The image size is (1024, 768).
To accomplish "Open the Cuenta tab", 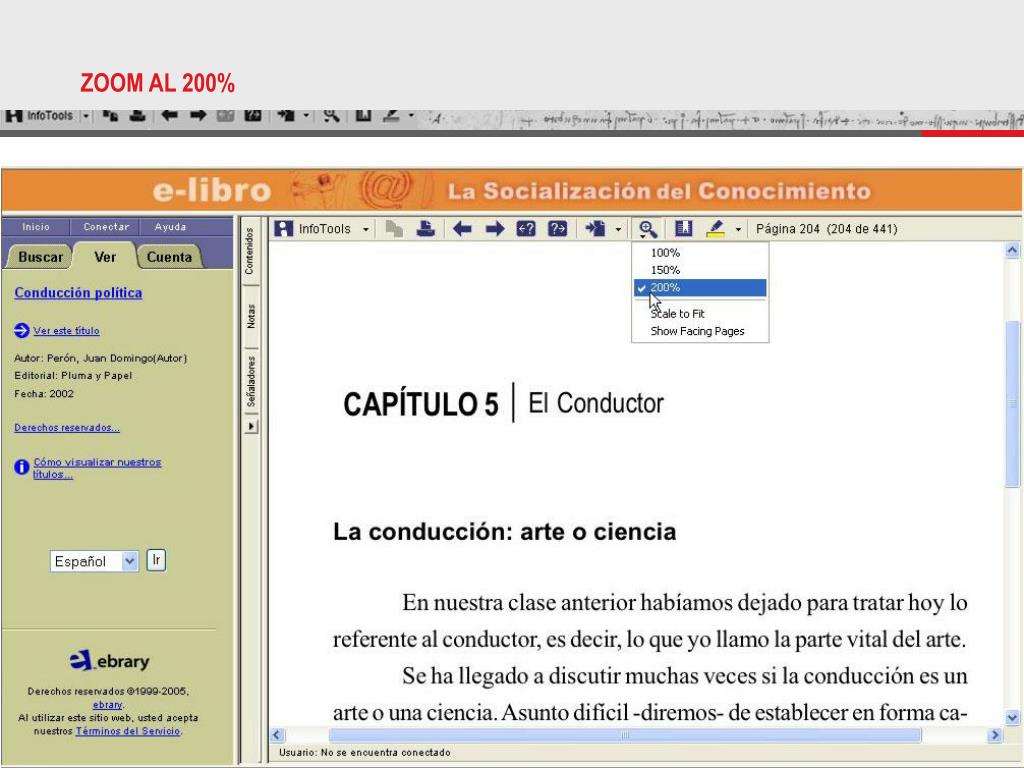I will pyautogui.click(x=169, y=257).
